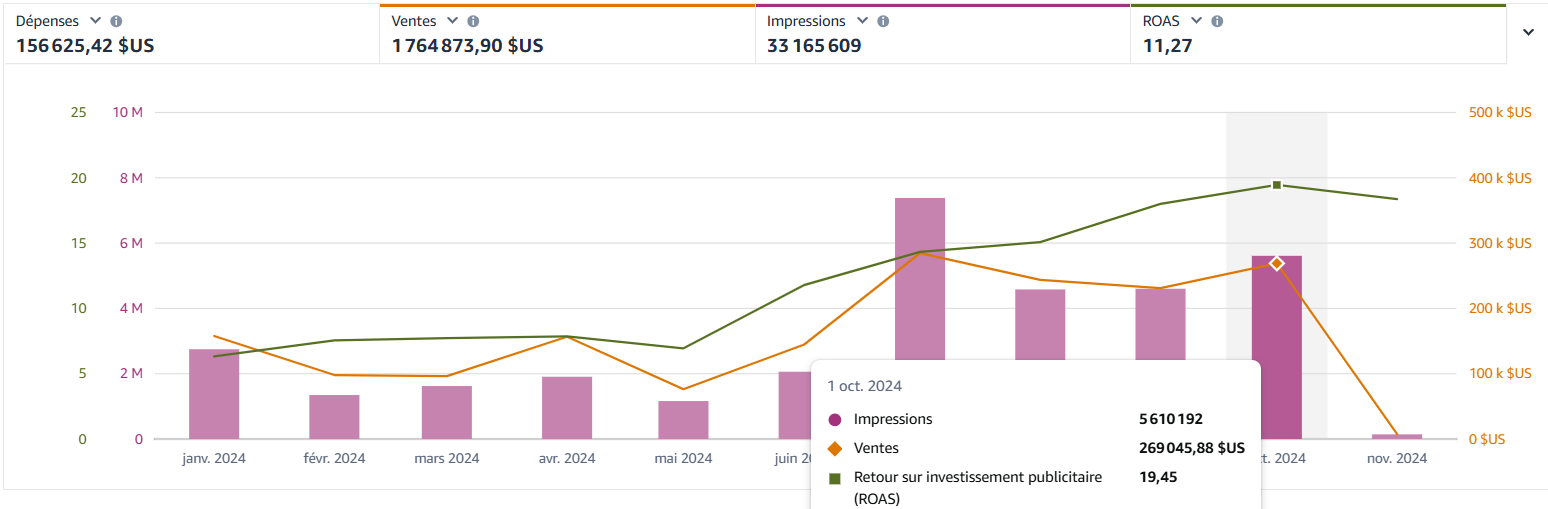
Task: Open the Impressions metric dropdown arrow
Action: click(x=862, y=21)
